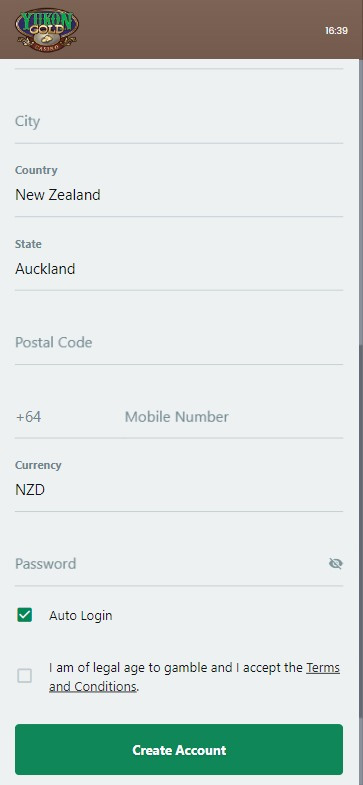Uncheck the Auto Login checkbox
Screen dimensions: 363x785
(x=25, y=615)
